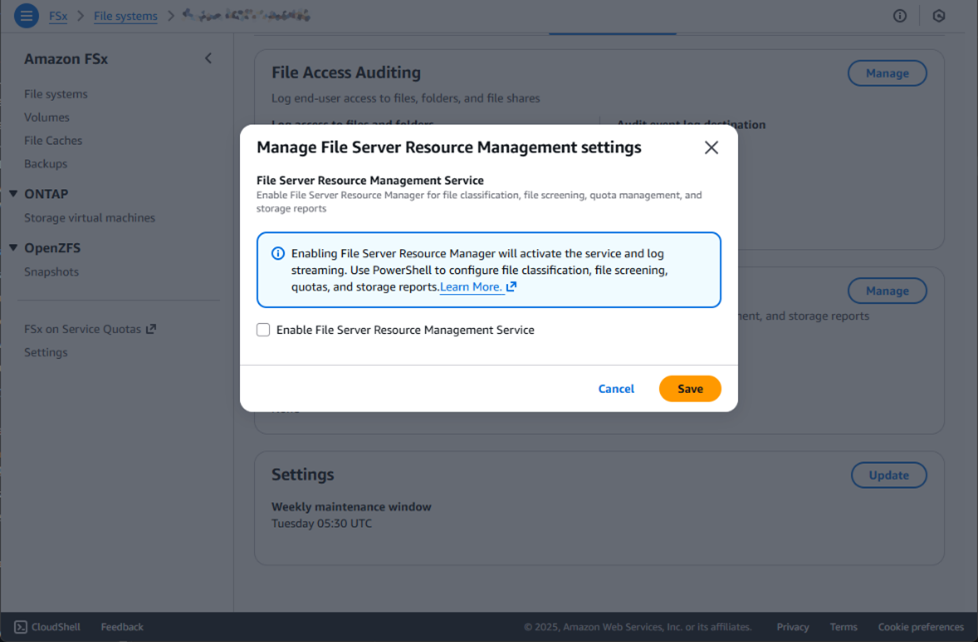Click the external link icon beside Learn More
Viewport: 978px width, 642px height.
tap(510, 286)
